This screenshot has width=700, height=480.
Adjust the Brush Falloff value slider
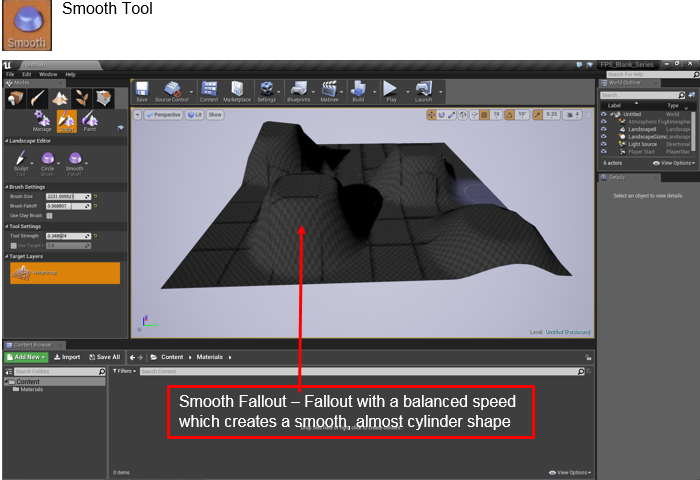(68, 206)
